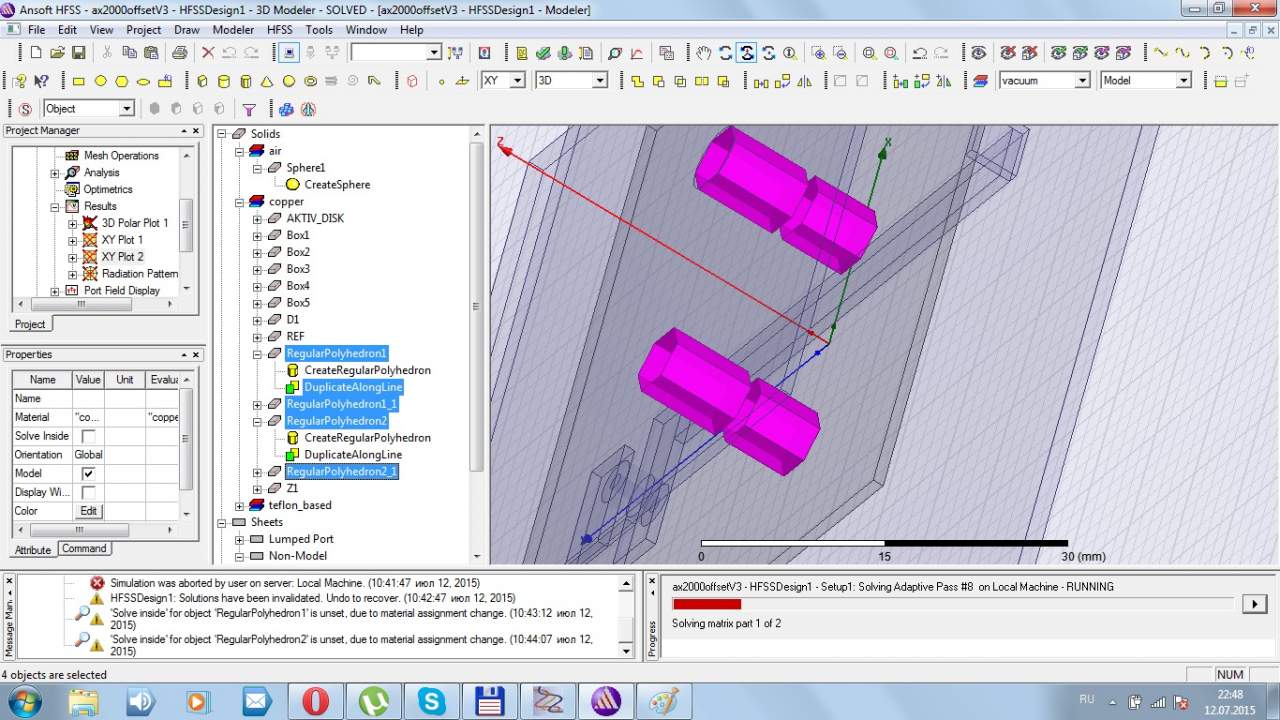Viewport: 1280px width, 720px height.
Task: Open Skype from the Windows taskbar
Action: click(x=432, y=701)
